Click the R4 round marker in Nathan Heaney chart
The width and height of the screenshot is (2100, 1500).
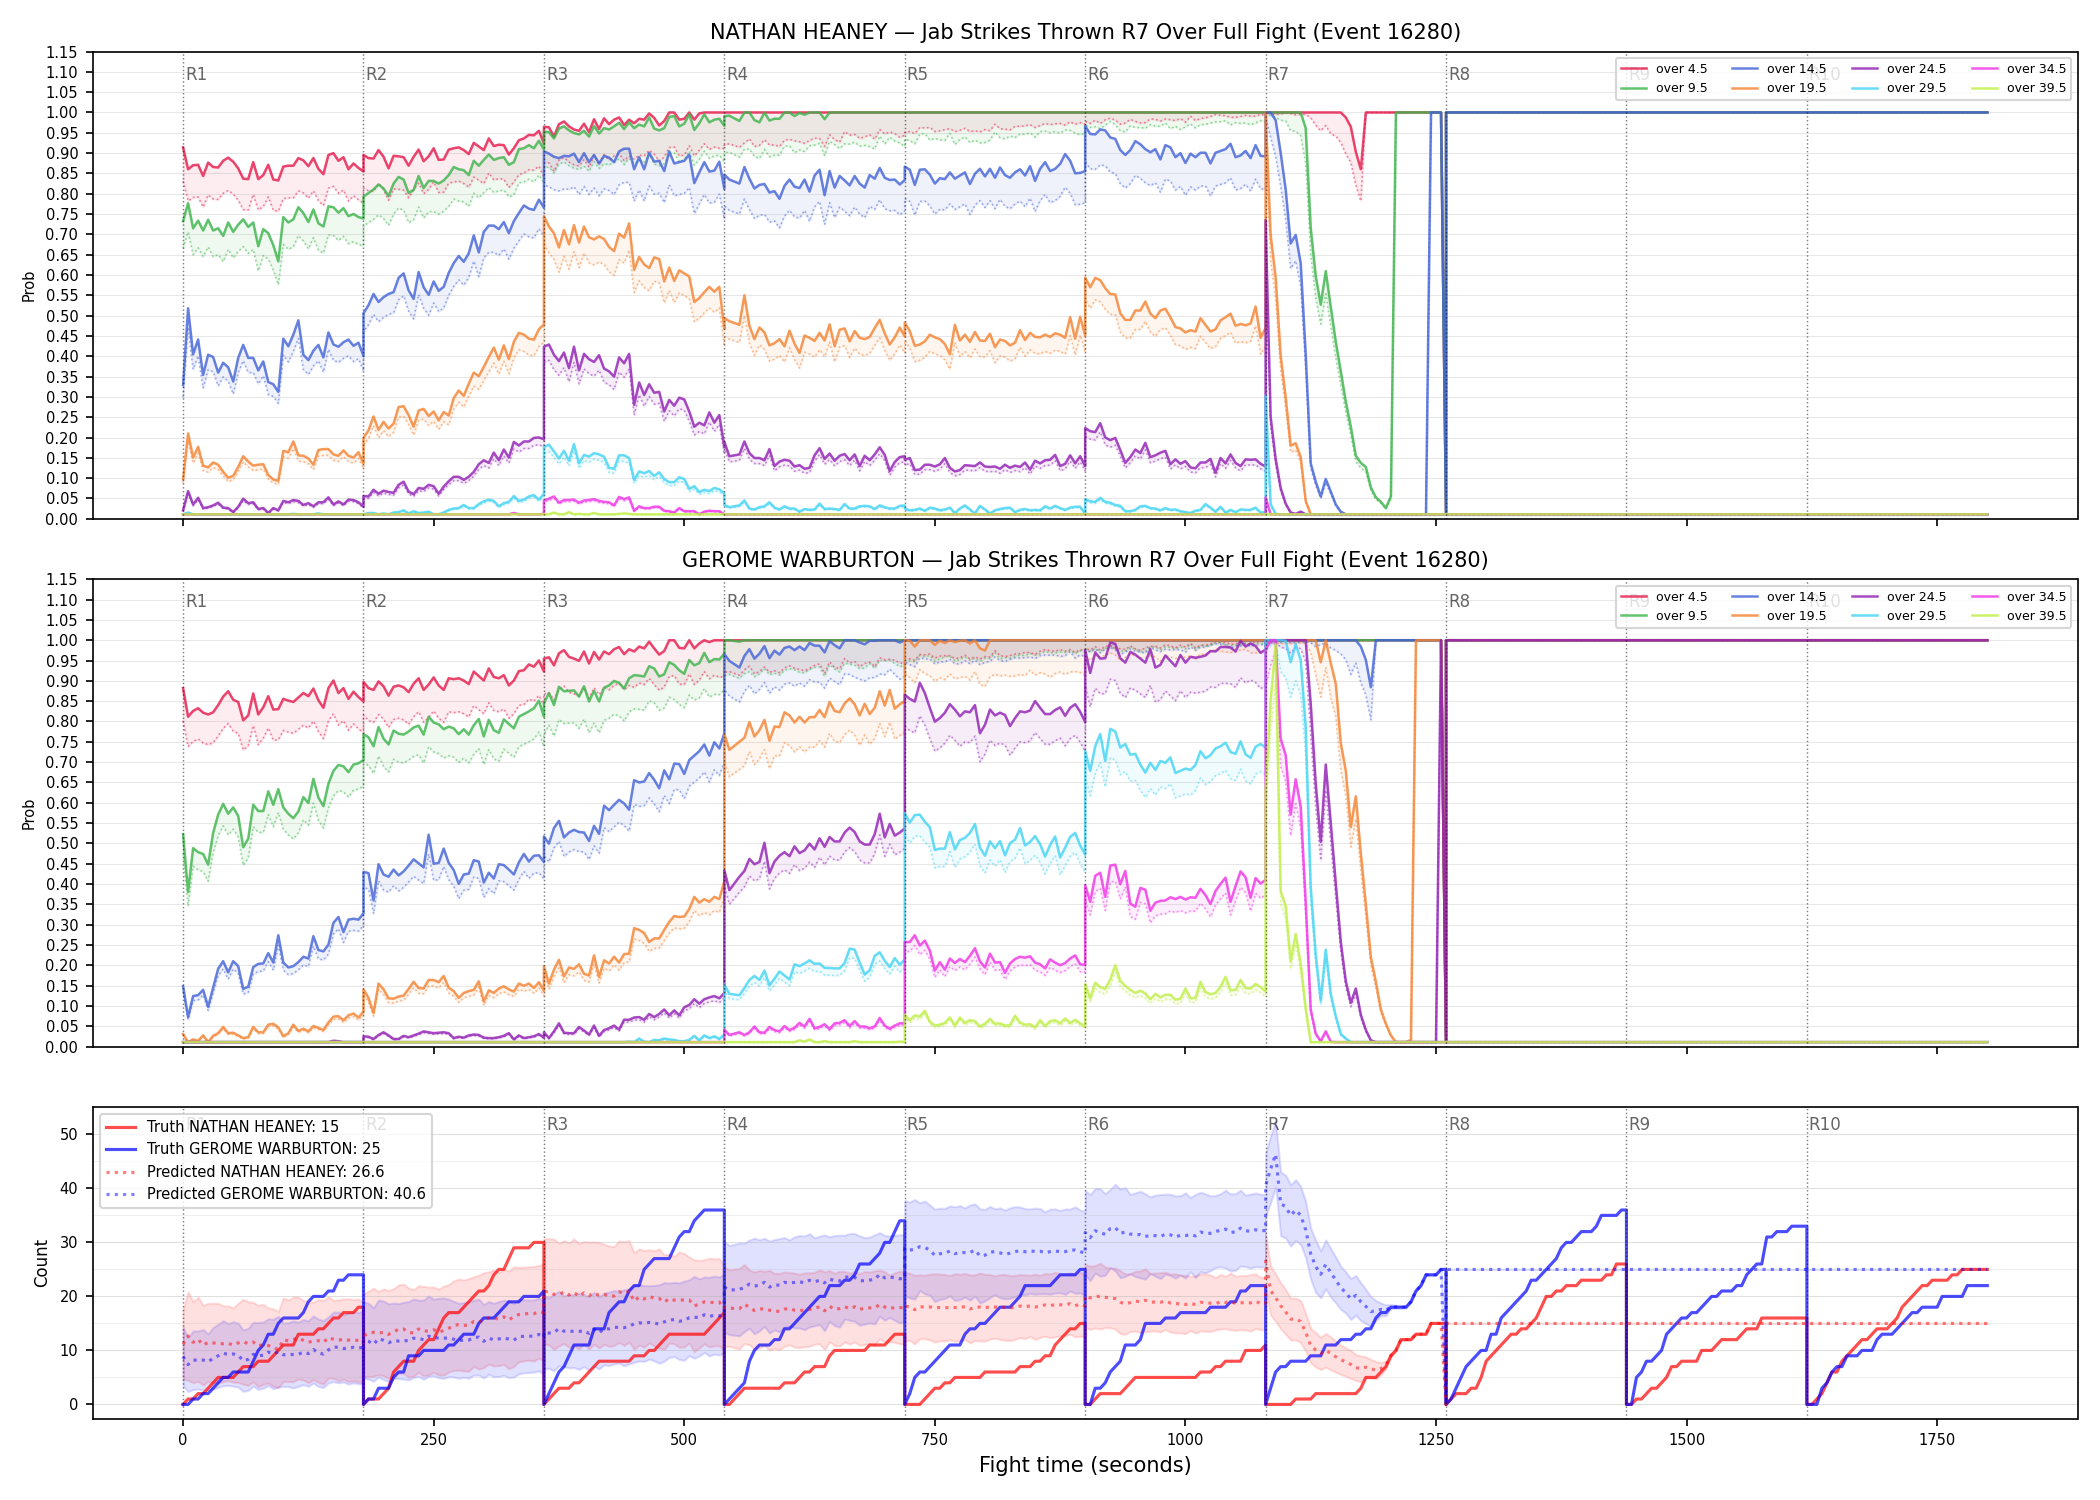(737, 74)
